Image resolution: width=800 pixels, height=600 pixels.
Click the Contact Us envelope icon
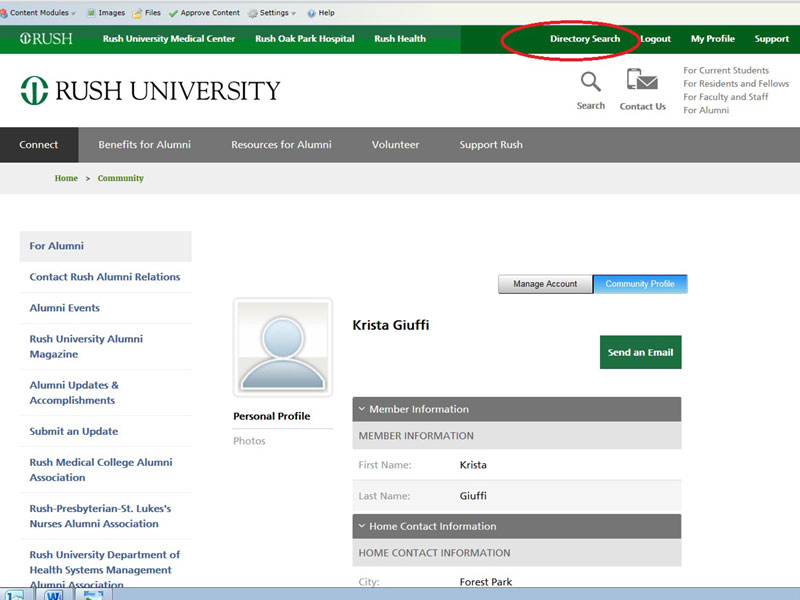coord(642,82)
